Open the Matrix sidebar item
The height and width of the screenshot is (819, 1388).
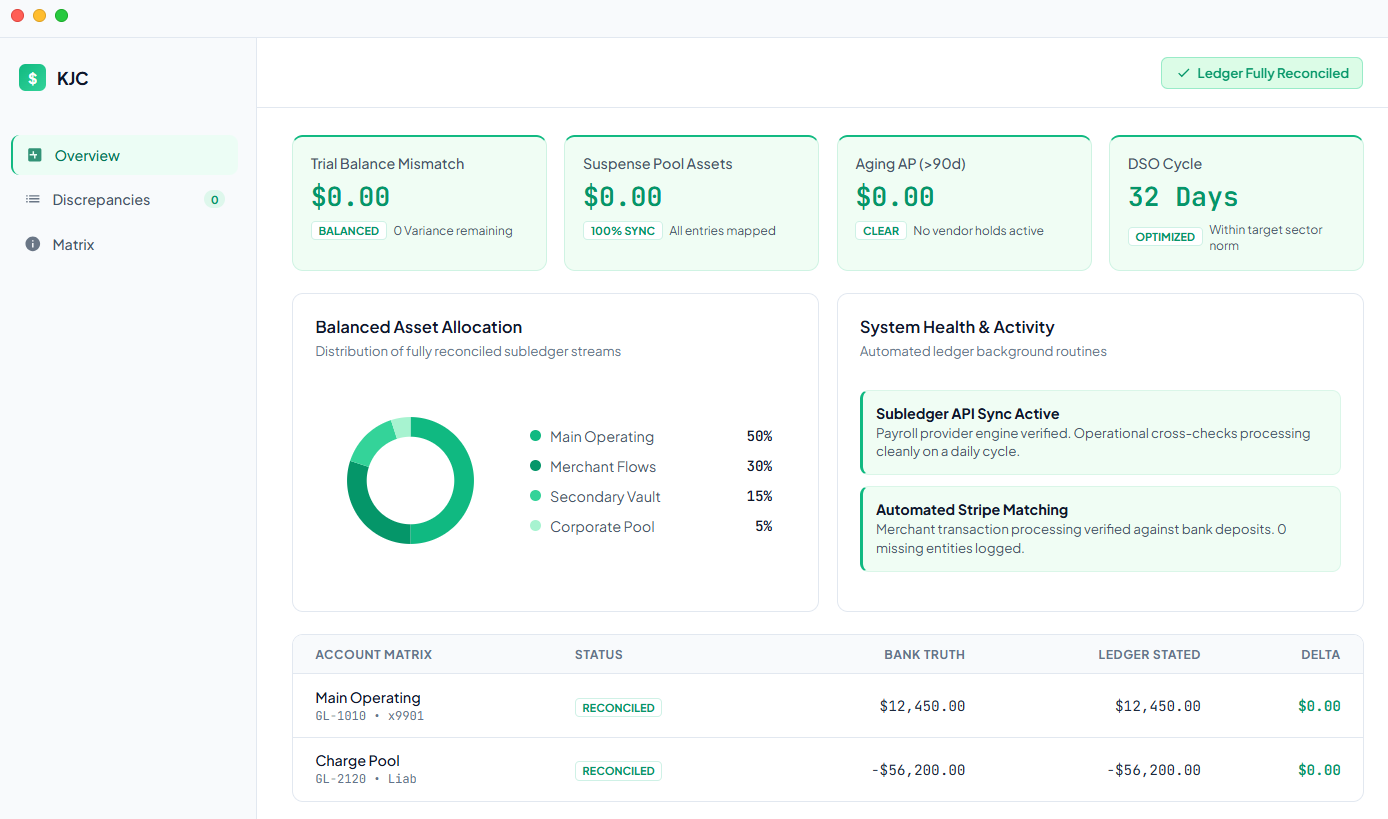click(x=125, y=244)
